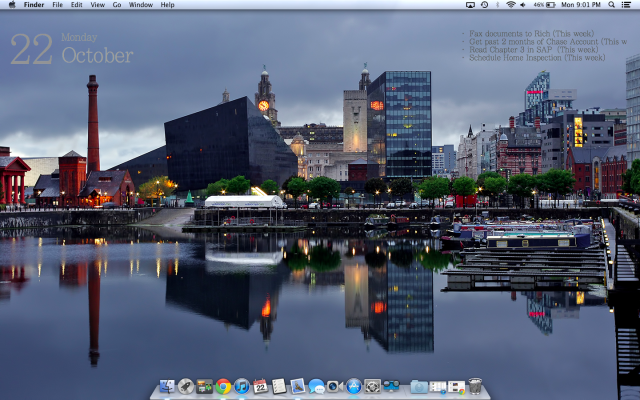Launch iTunes from the dock
640x400 pixels.
coord(241,386)
